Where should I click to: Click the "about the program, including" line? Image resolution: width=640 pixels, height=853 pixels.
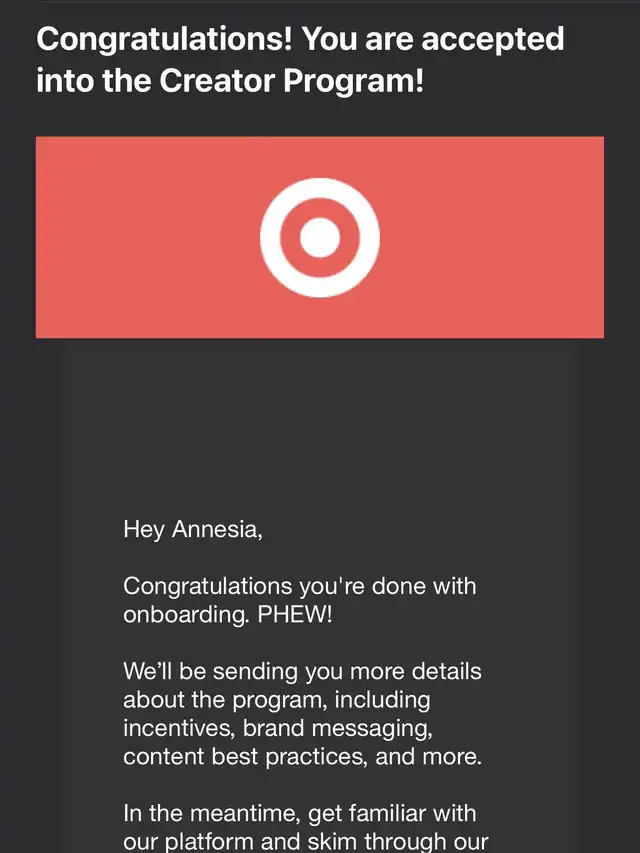click(x=277, y=699)
